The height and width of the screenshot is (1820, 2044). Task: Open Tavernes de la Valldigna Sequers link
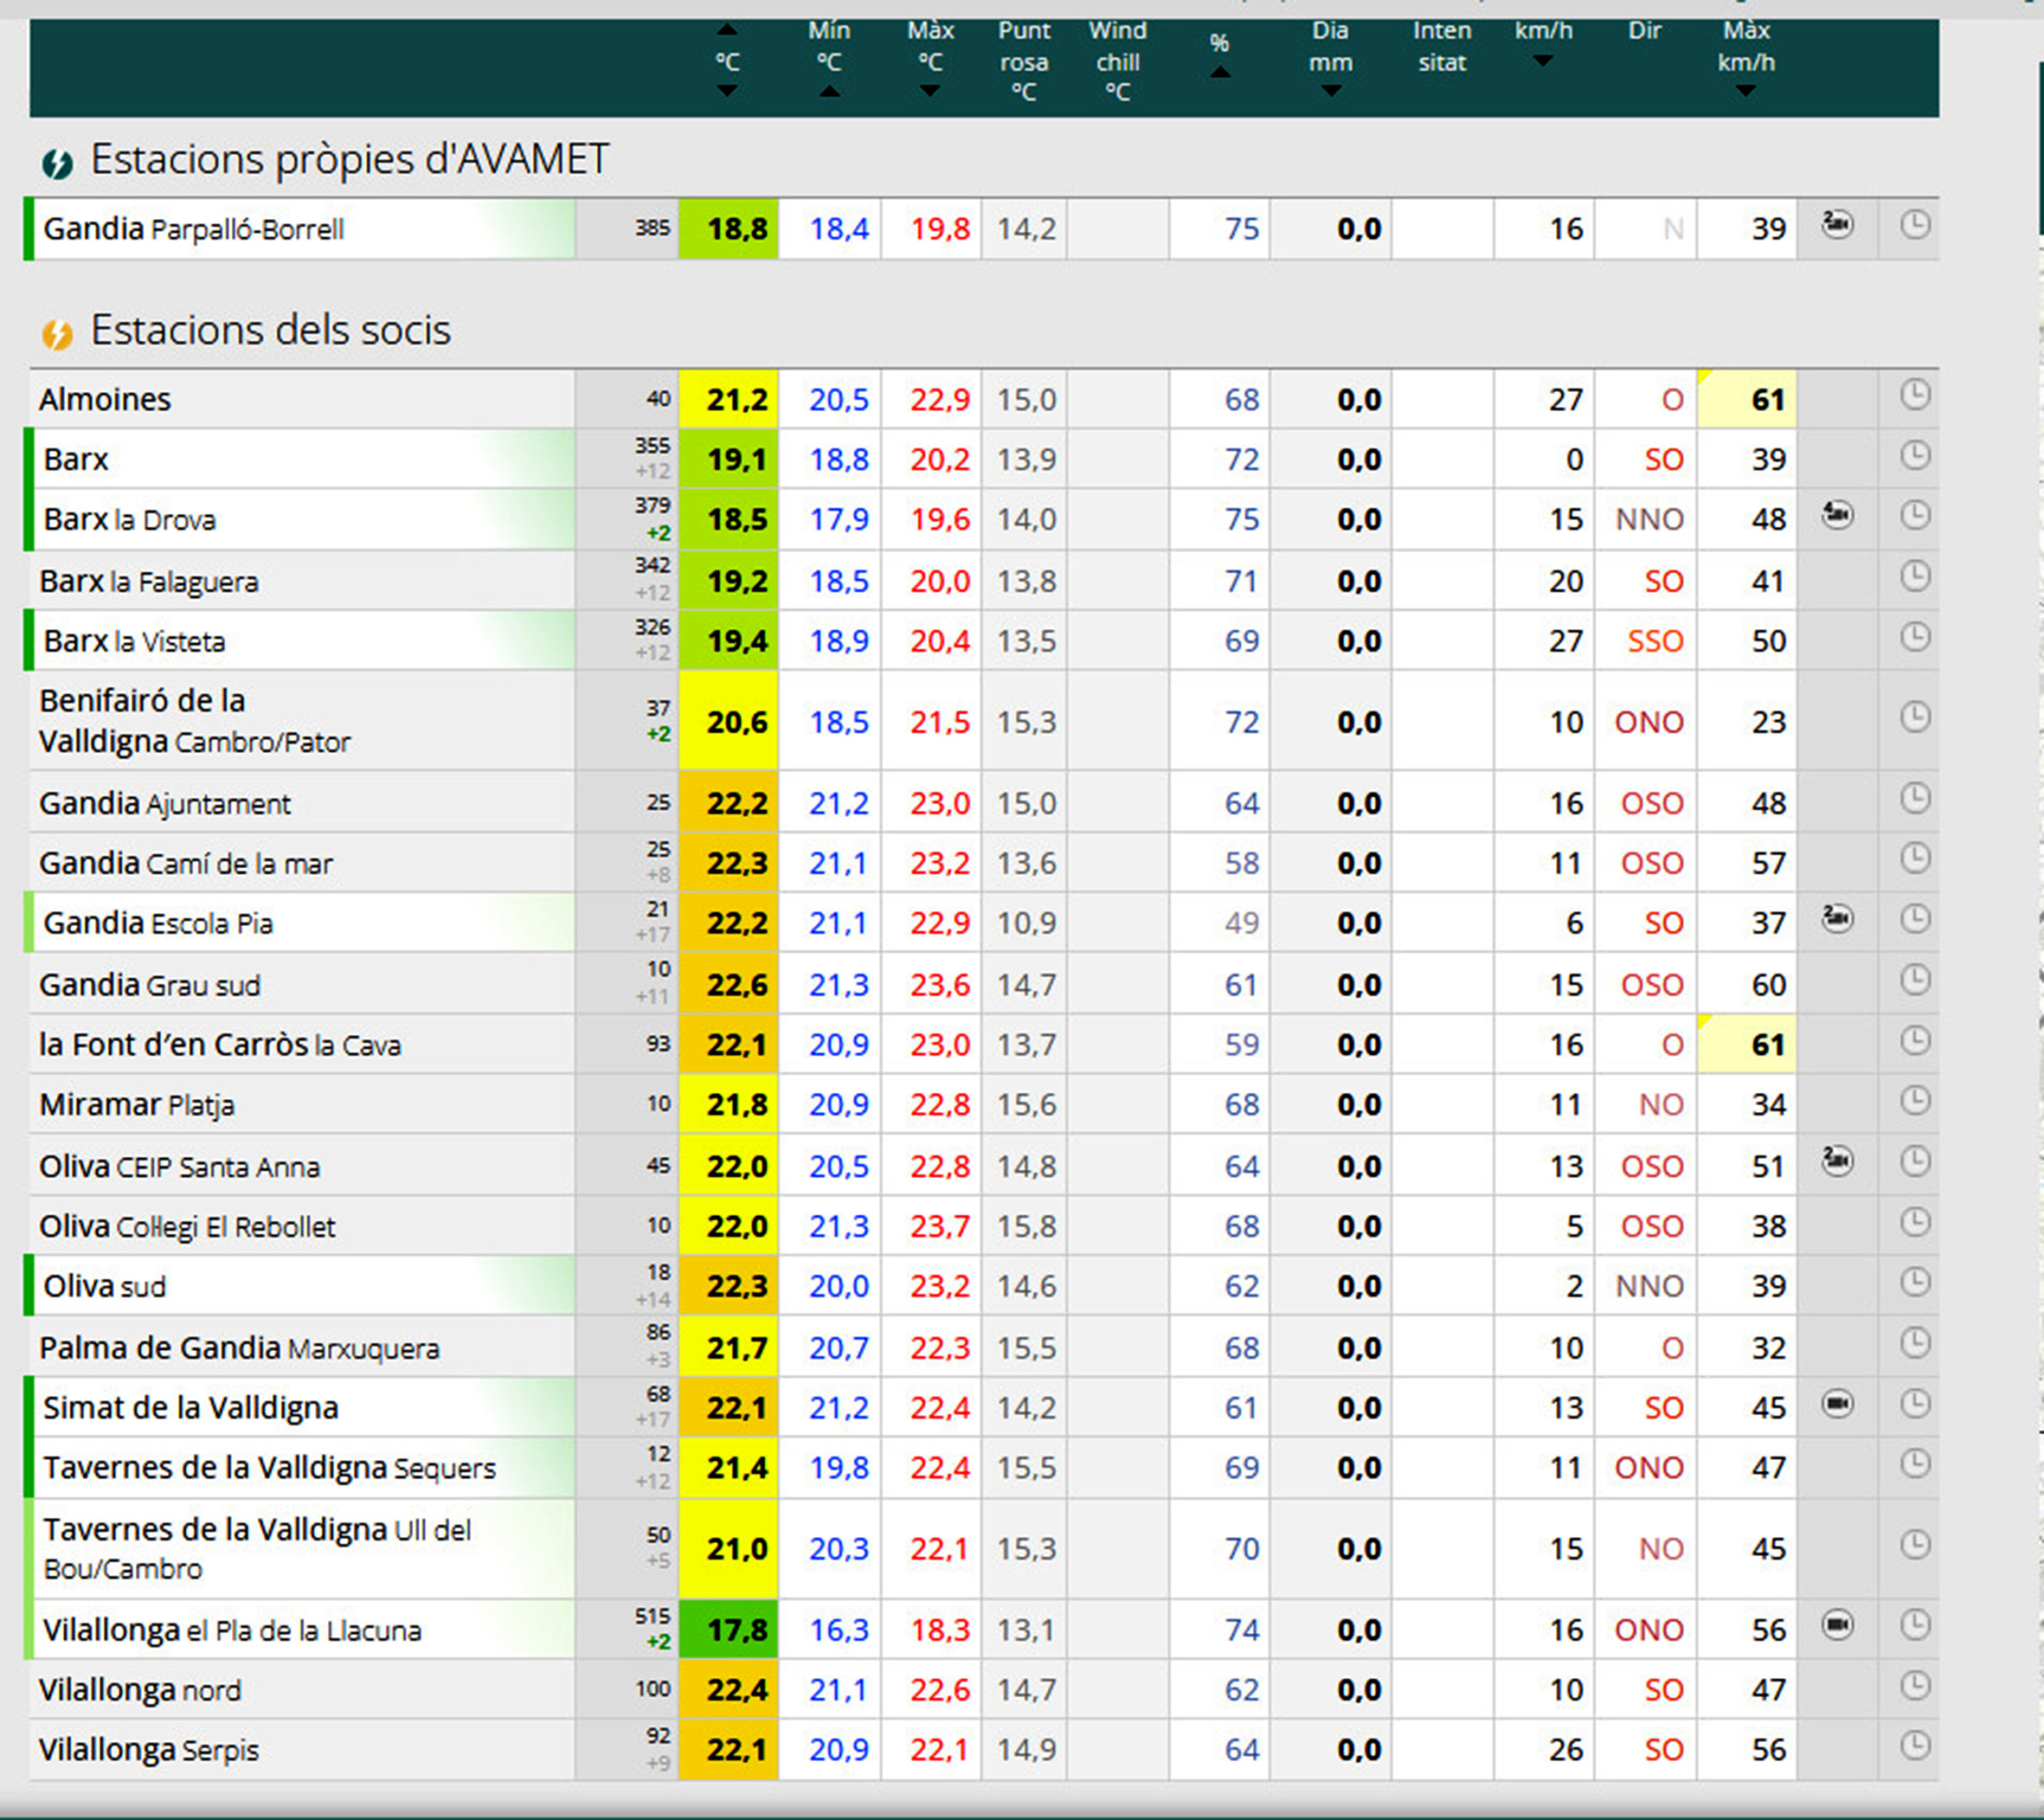pos(269,1468)
